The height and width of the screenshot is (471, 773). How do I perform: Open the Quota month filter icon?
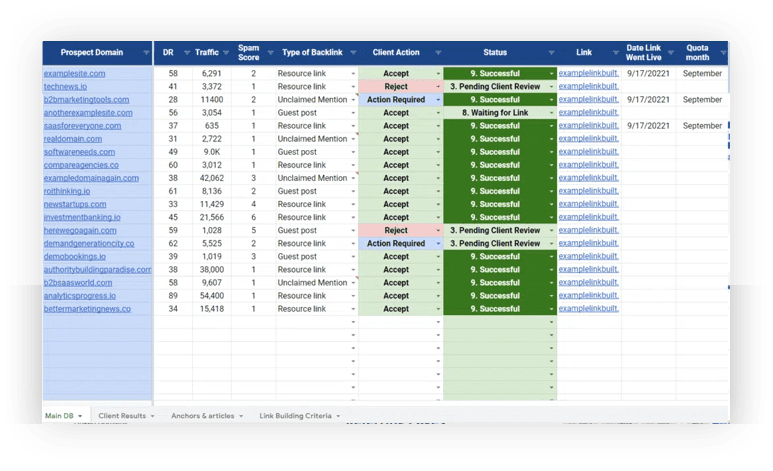(x=722, y=53)
